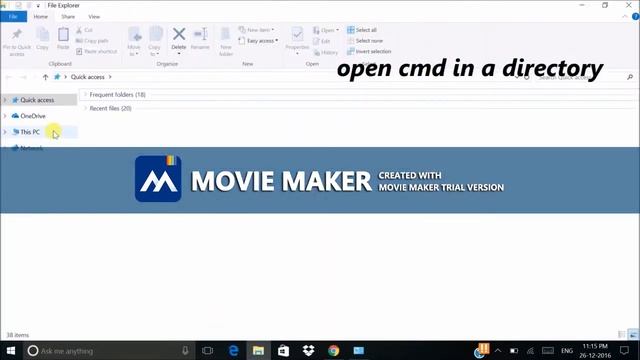Click the search magnifier icon

pos(630,77)
